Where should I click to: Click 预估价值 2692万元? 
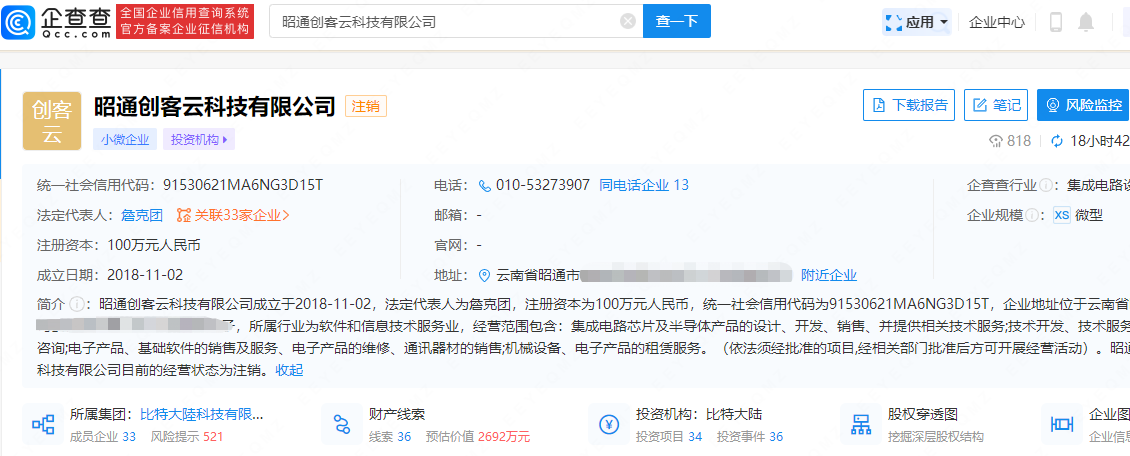click(478, 437)
